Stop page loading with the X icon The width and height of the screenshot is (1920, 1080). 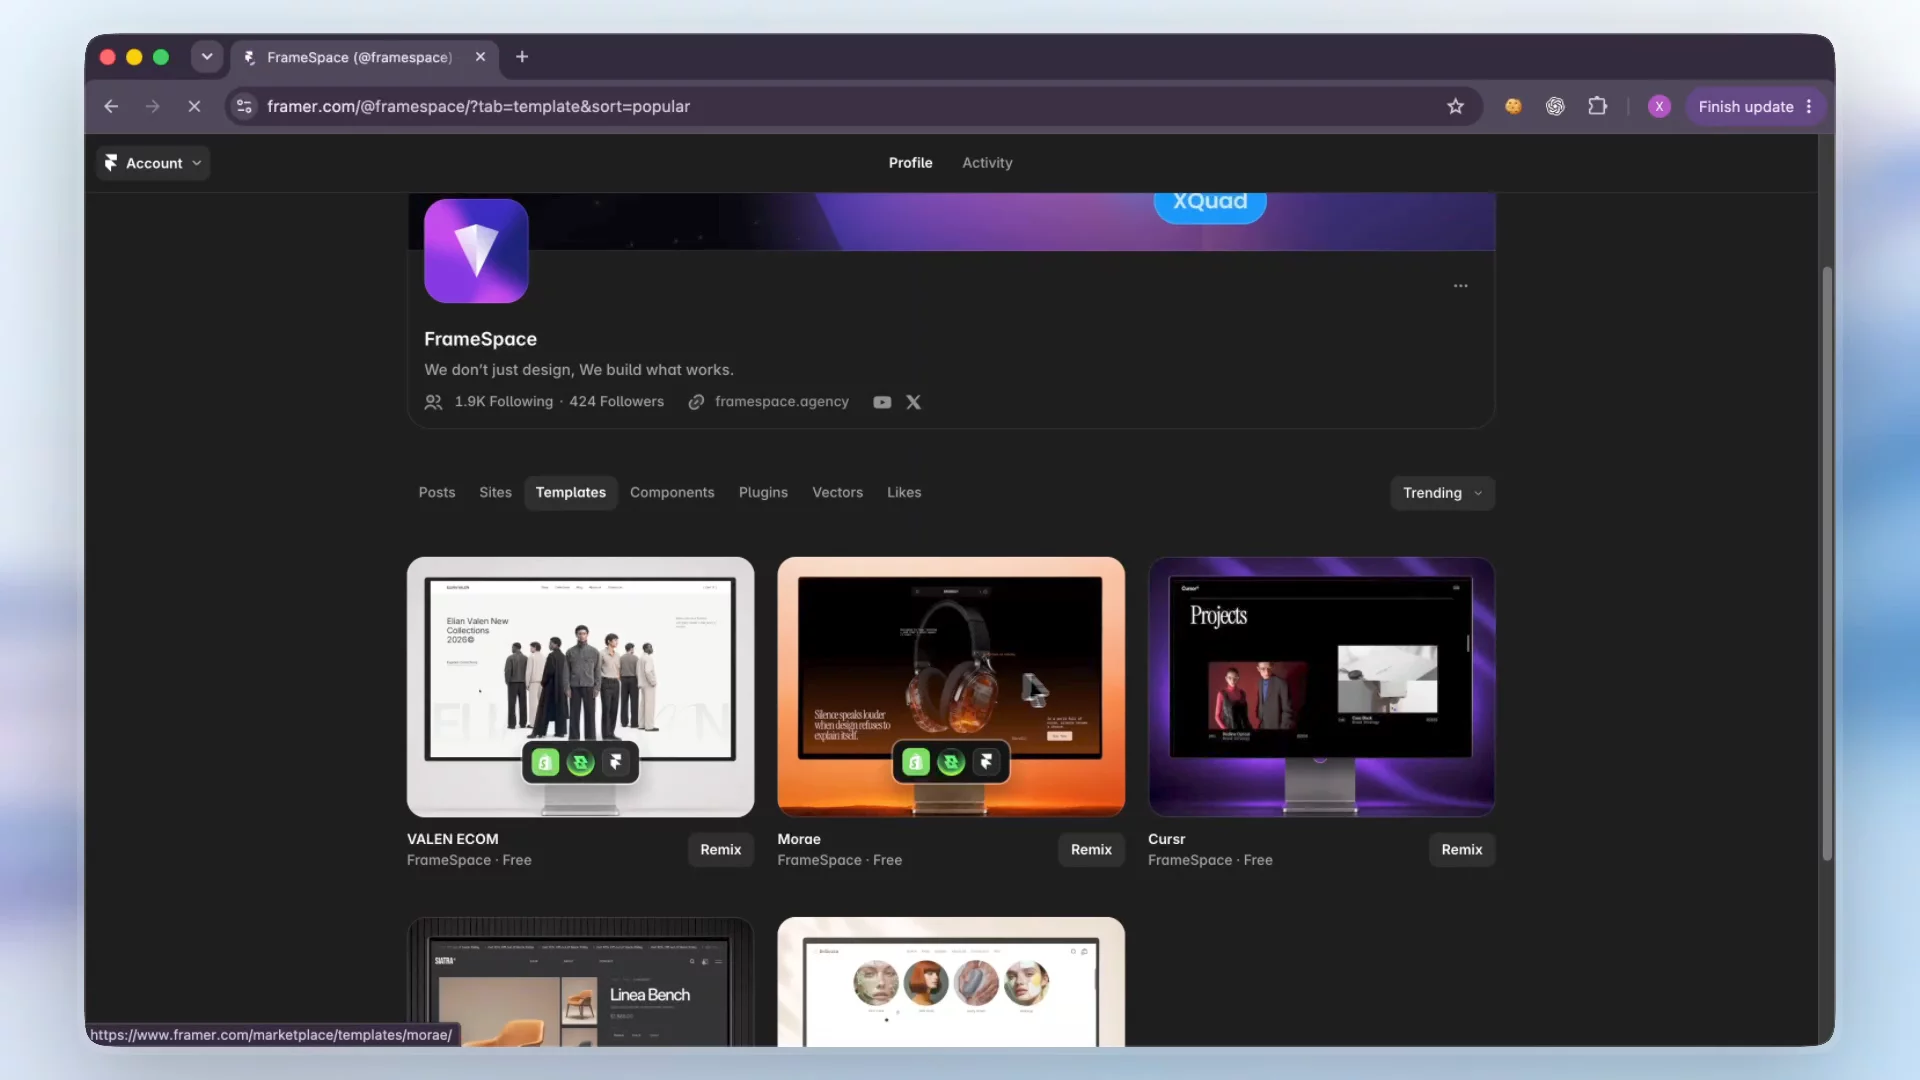click(x=194, y=106)
